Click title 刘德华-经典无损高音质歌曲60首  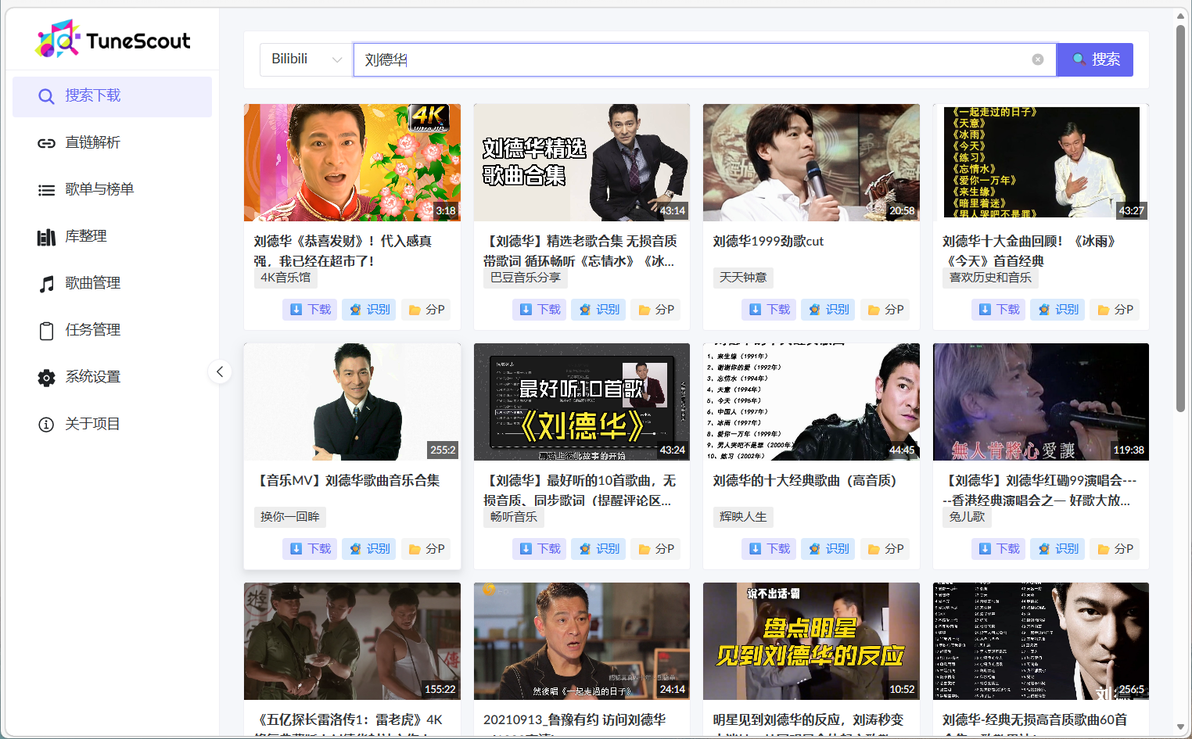tap(1035, 720)
